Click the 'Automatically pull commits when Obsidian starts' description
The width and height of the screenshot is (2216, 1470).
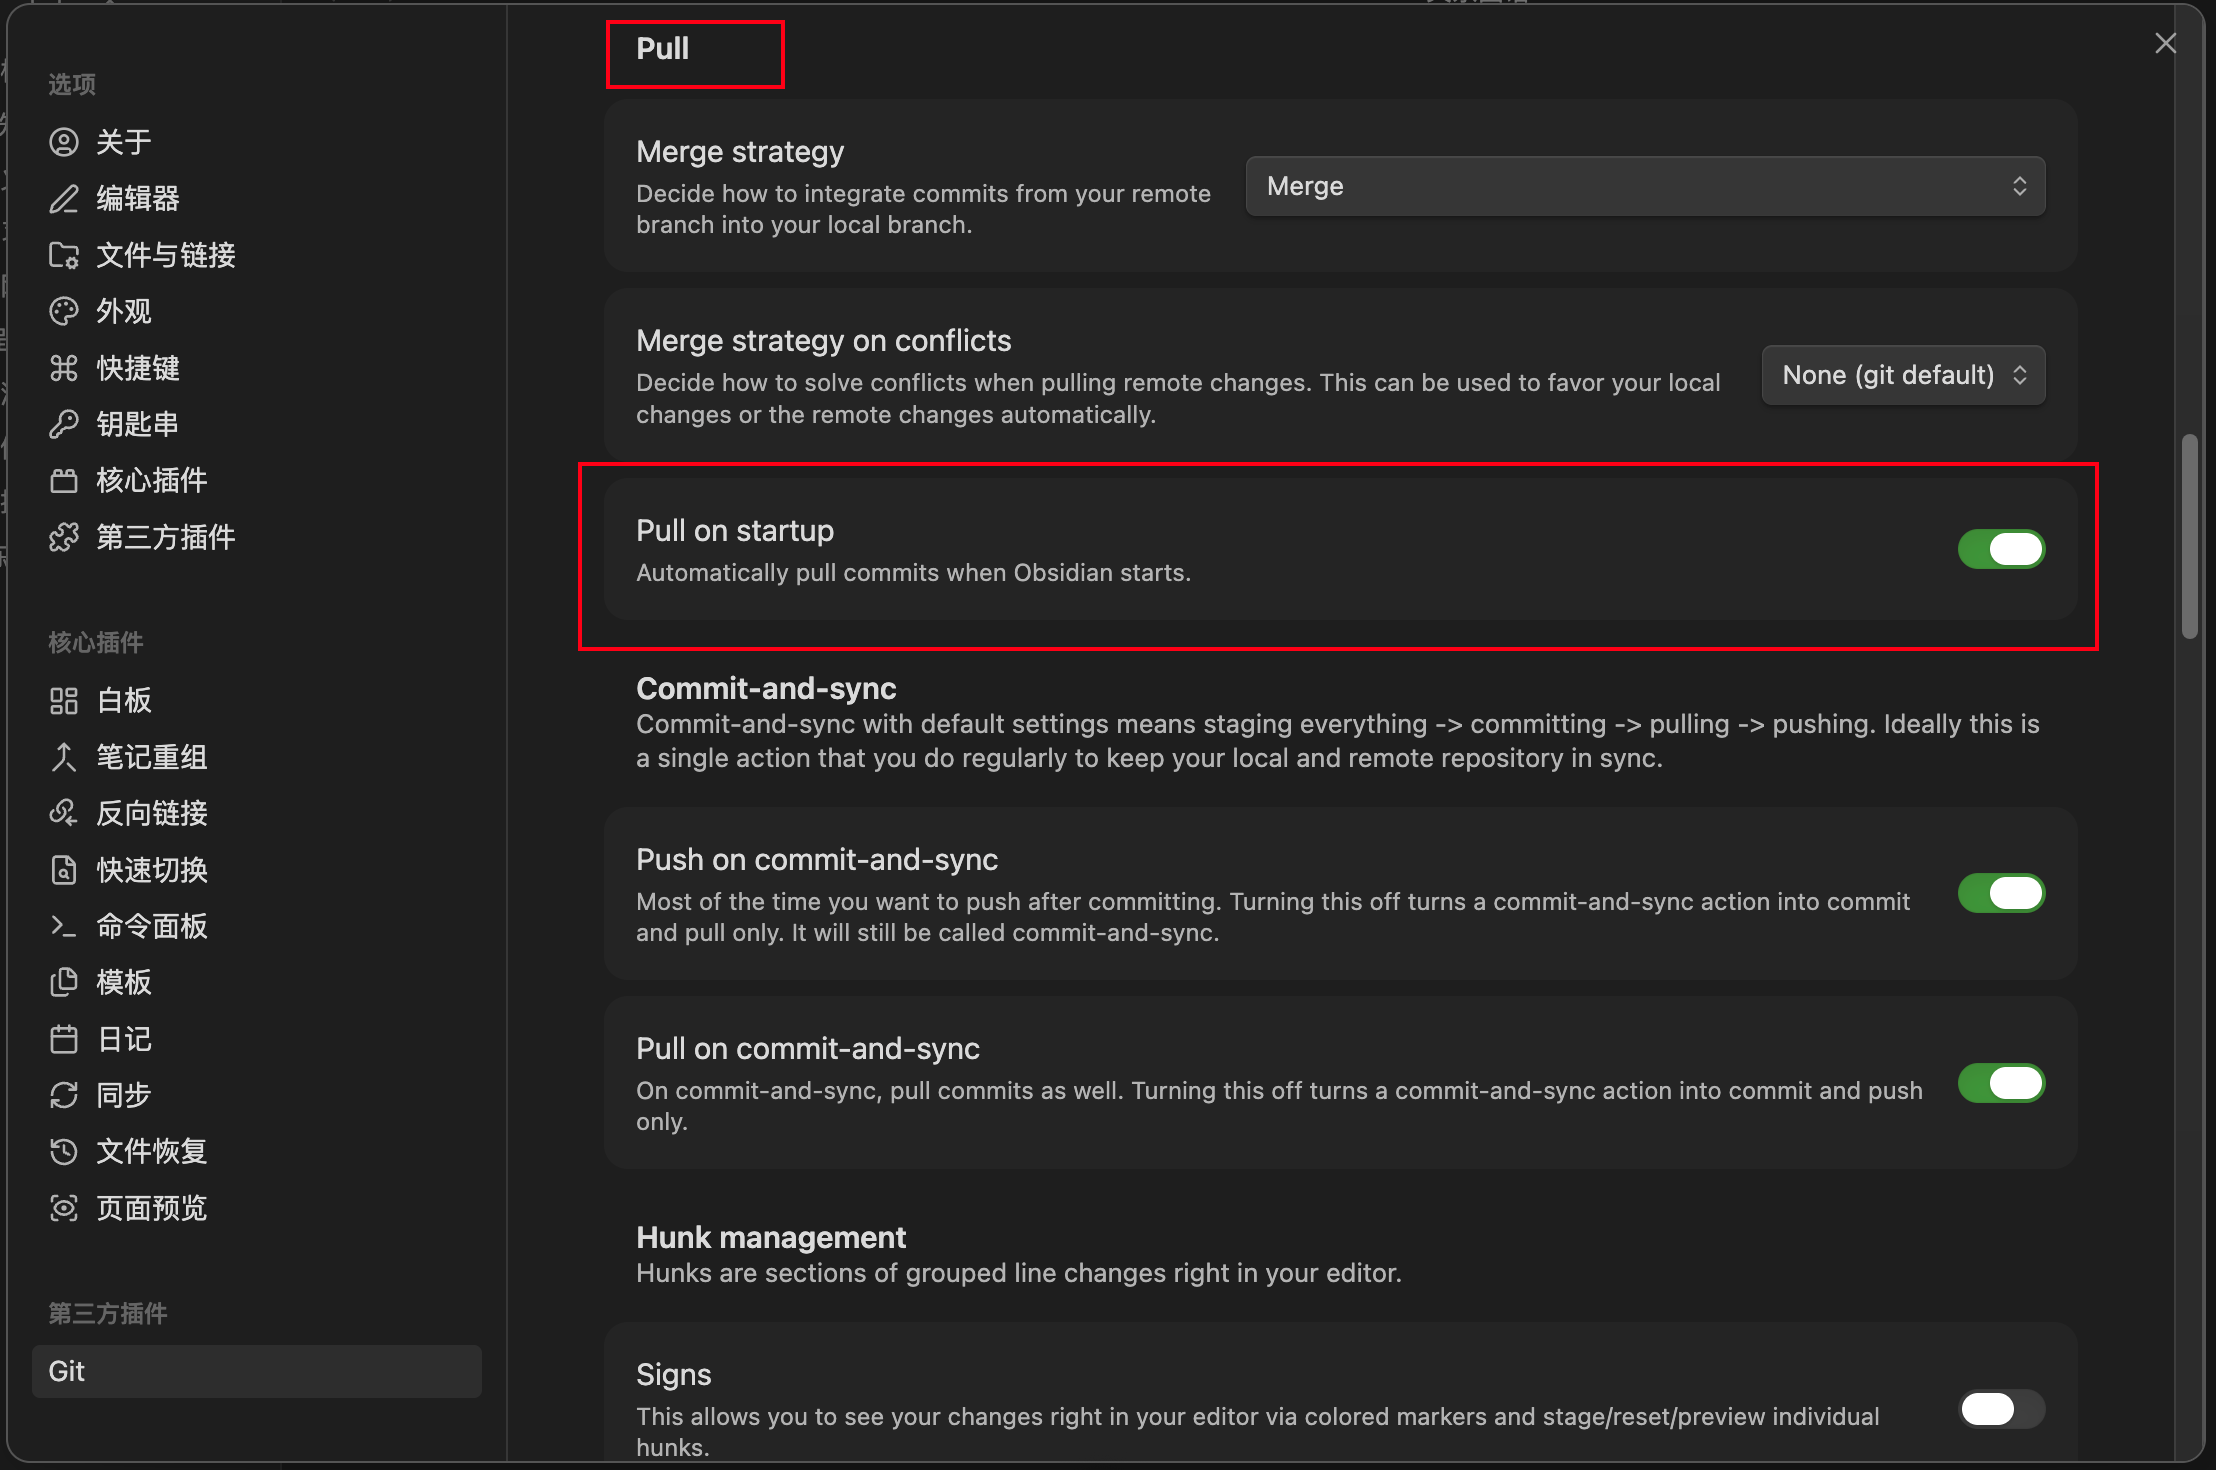point(913,573)
